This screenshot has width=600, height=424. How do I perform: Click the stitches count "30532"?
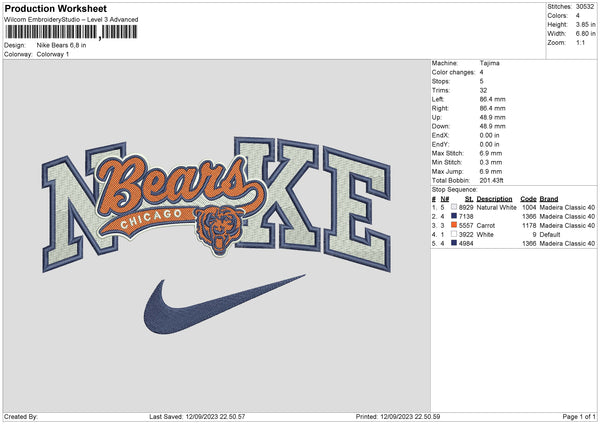[585, 7]
